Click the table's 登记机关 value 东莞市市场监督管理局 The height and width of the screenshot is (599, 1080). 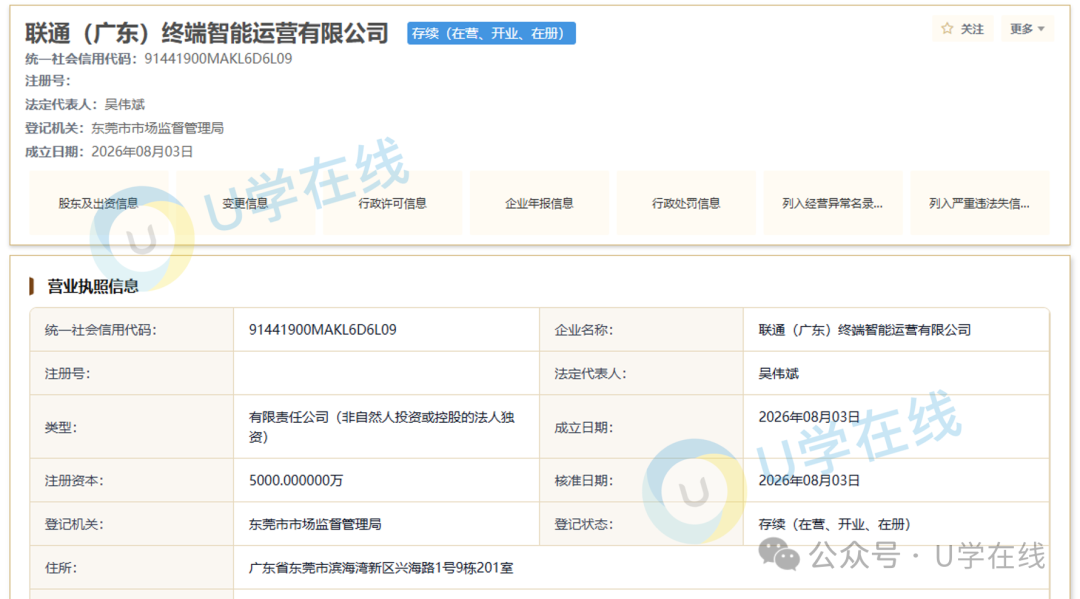coord(315,525)
